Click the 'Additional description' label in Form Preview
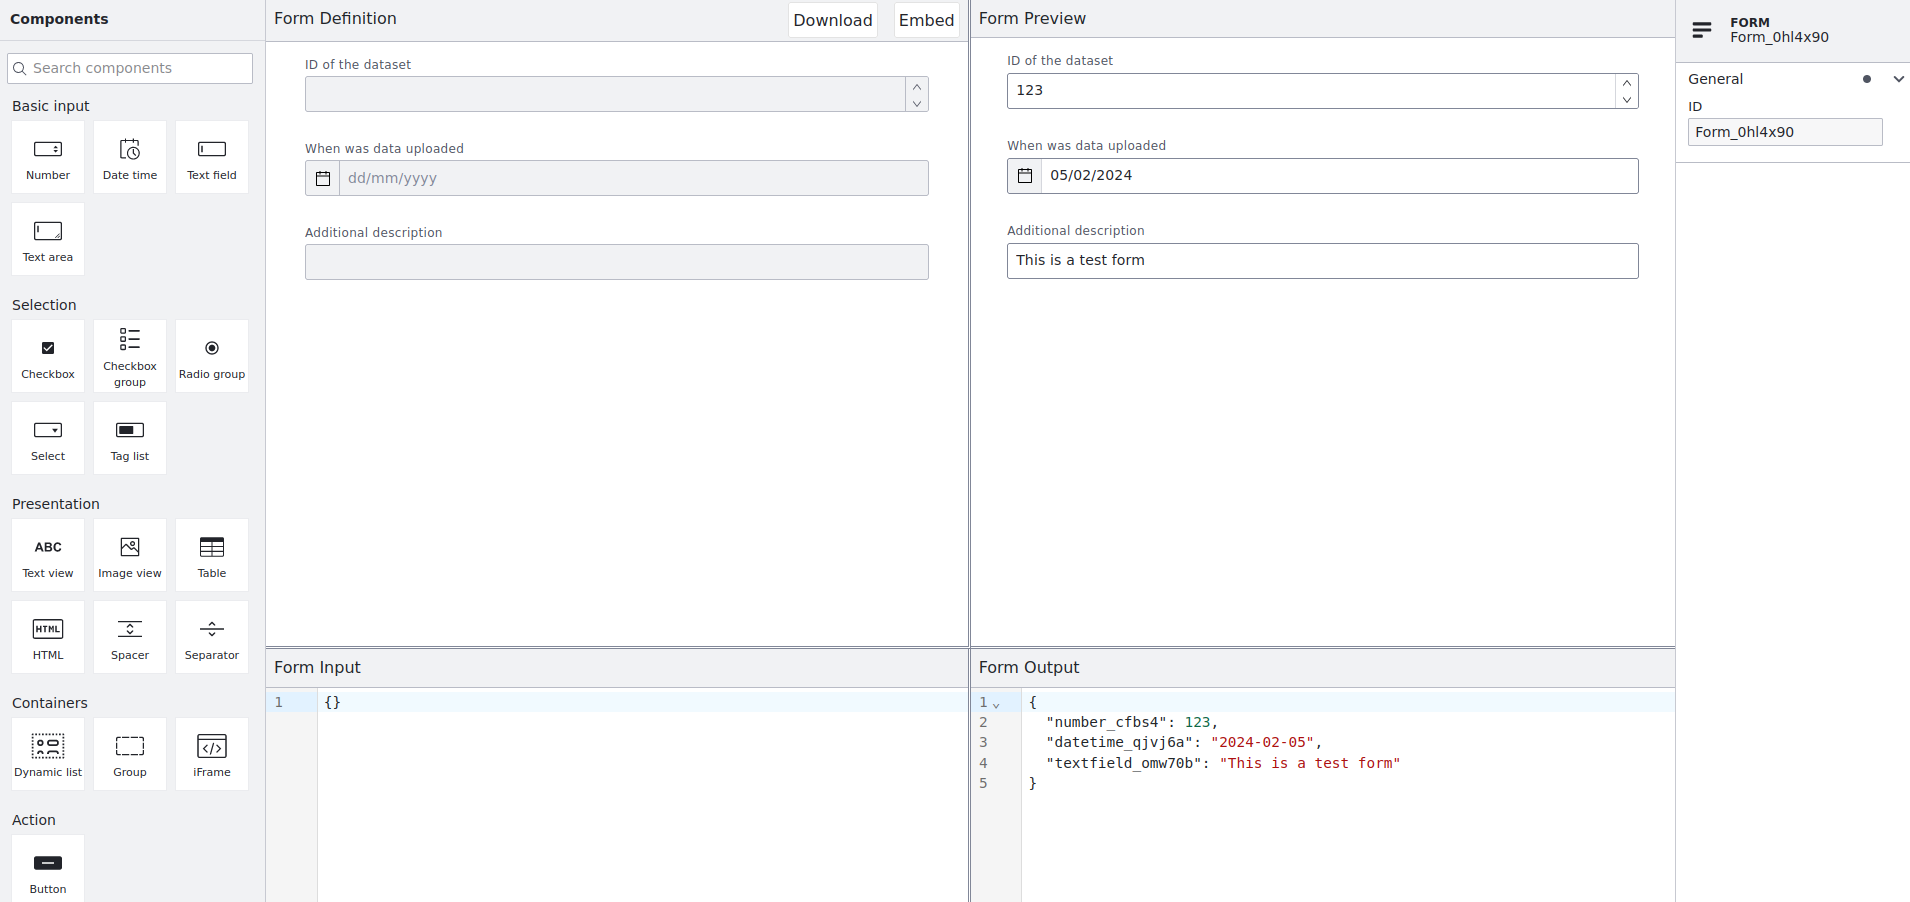1910x902 pixels. click(x=1076, y=231)
